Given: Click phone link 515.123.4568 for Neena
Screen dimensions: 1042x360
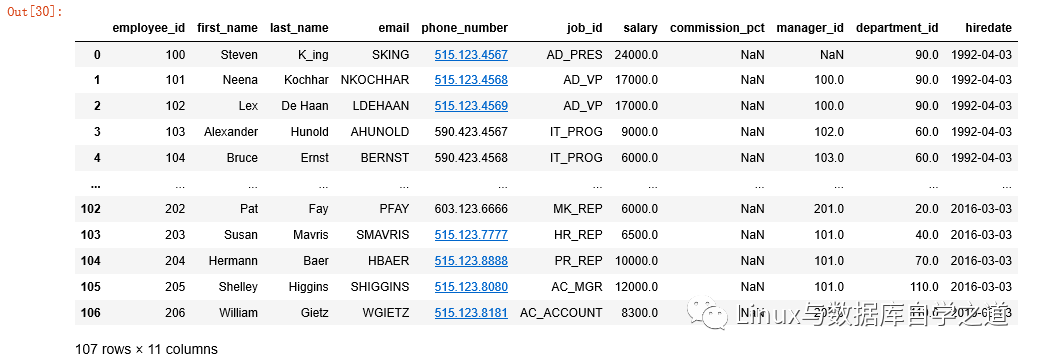Looking at the screenshot, I should coord(471,80).
